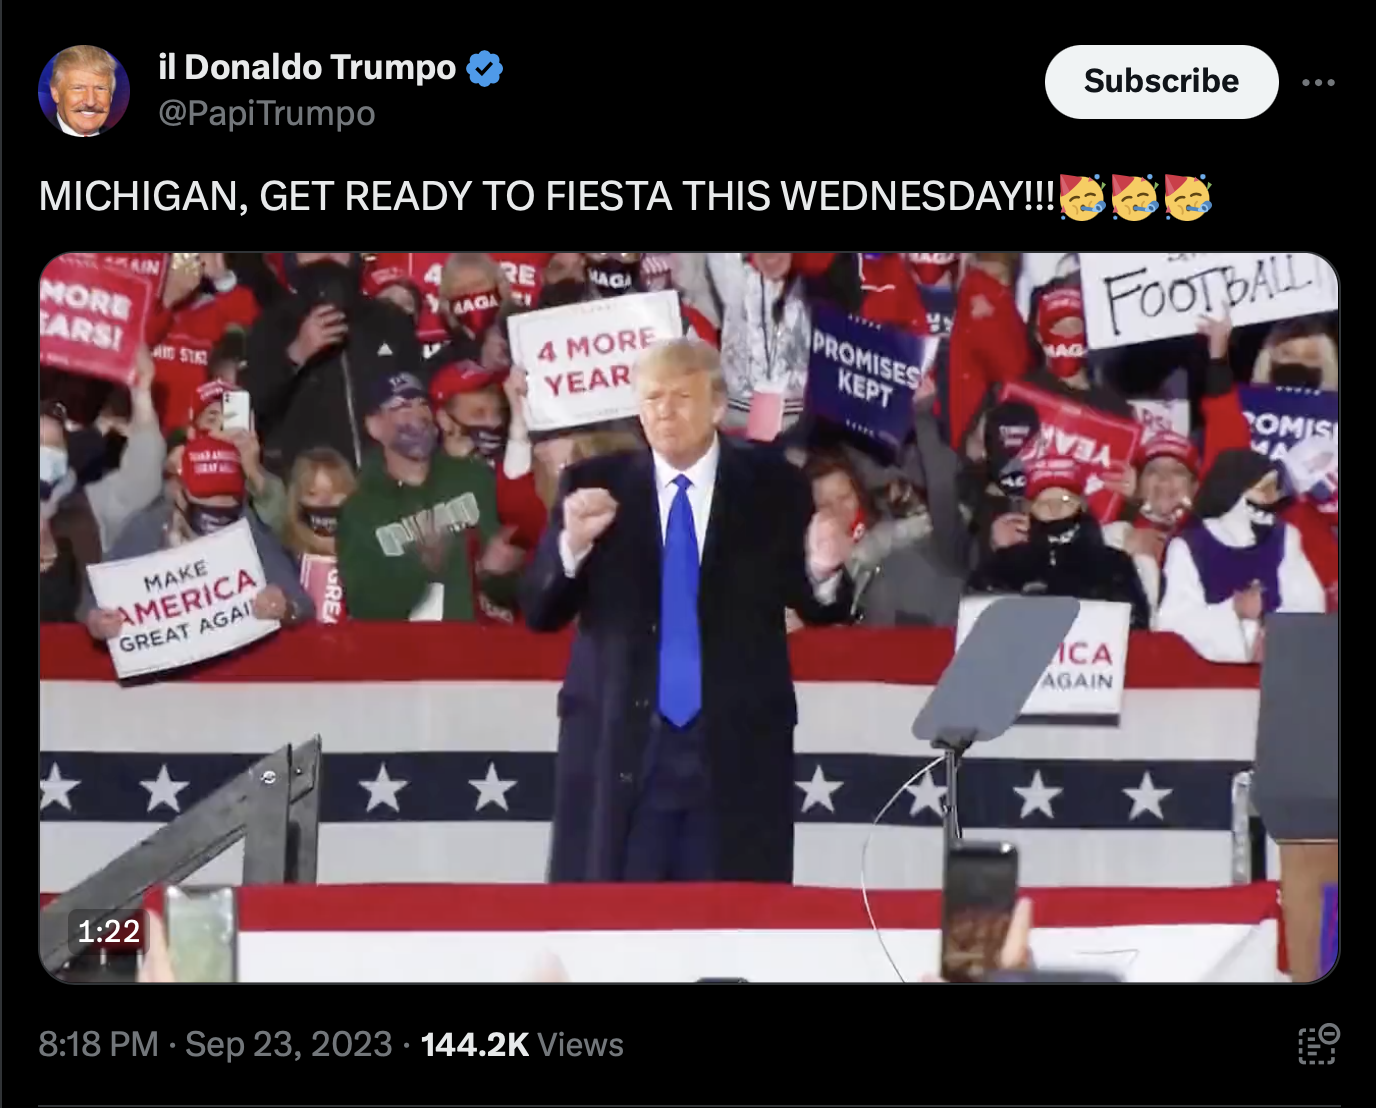Viewport: 1376px width, 1108px height.
Task: Click the blue verified checkmark badge
Action: tap(485, 68)
